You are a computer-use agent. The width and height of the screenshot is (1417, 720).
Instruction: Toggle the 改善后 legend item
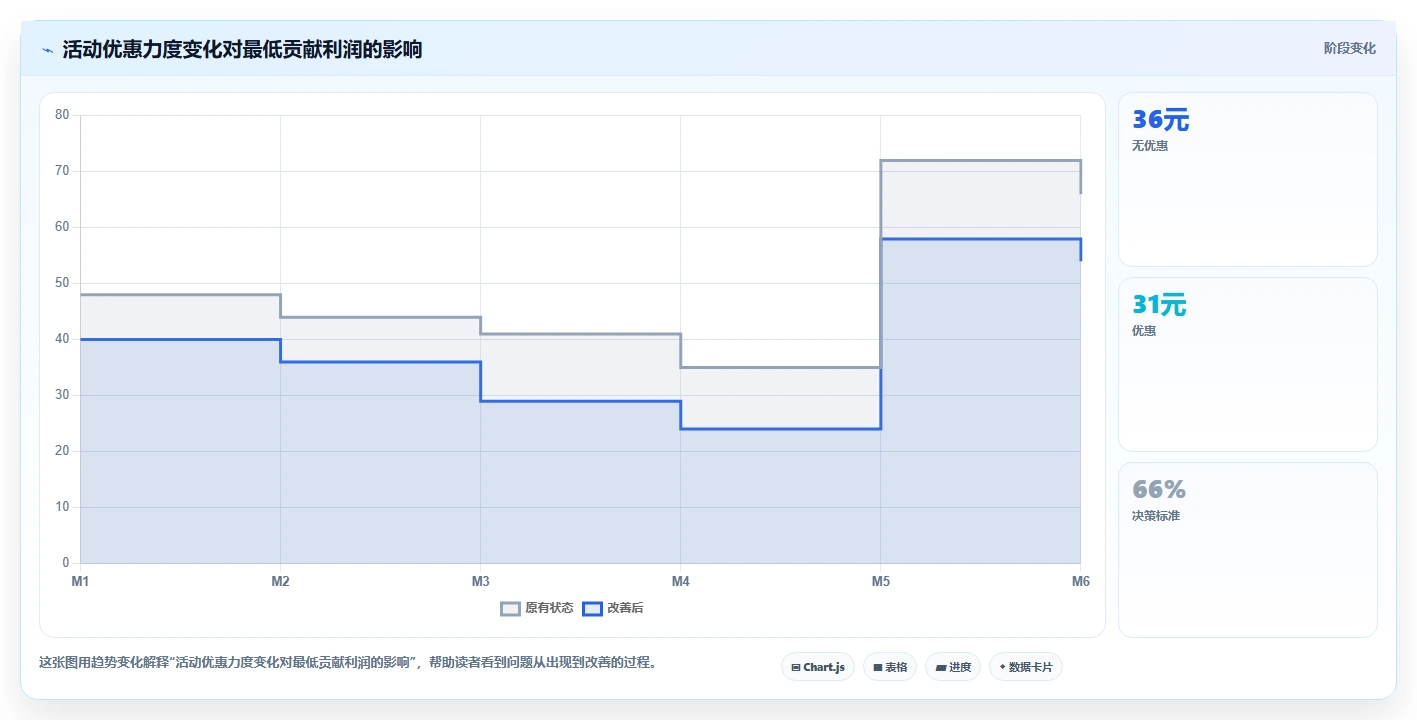(x=613, y=608)
